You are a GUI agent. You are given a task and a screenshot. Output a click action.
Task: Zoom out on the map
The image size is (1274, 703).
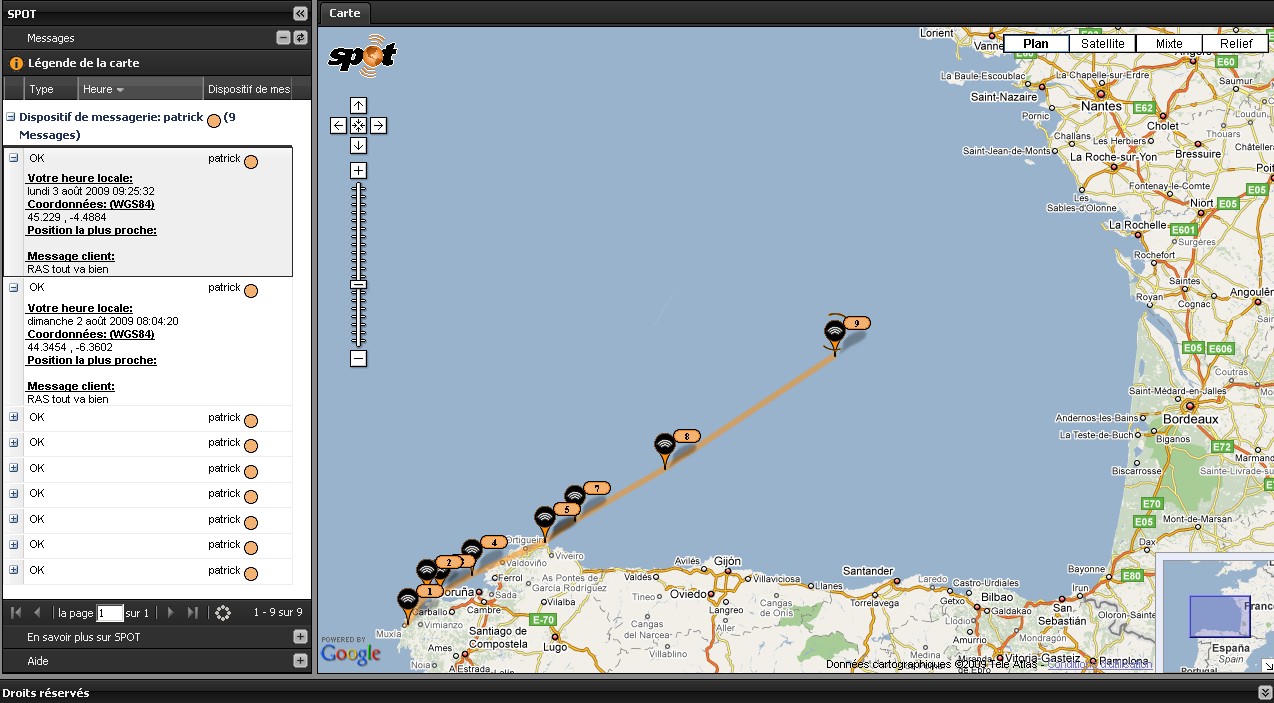pyautogui.click(x=358, y=358)
